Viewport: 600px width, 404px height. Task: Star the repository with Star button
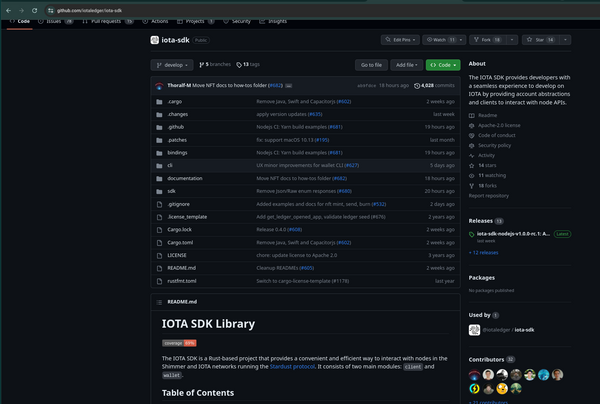[x=540, y=40]
